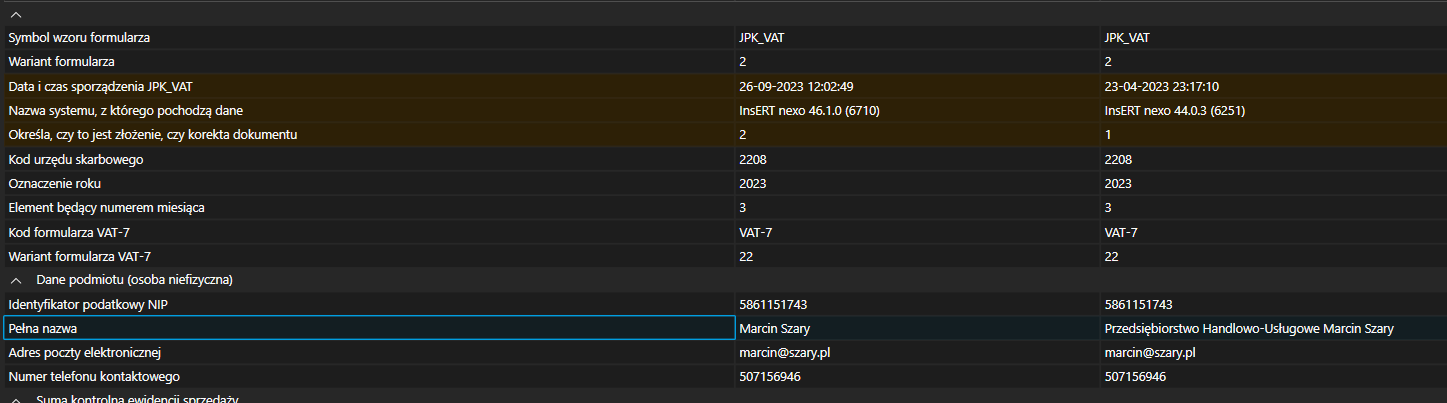
Task: Click the 26-09-2023 12:02:49 date cell
Action: coord(796,86)
